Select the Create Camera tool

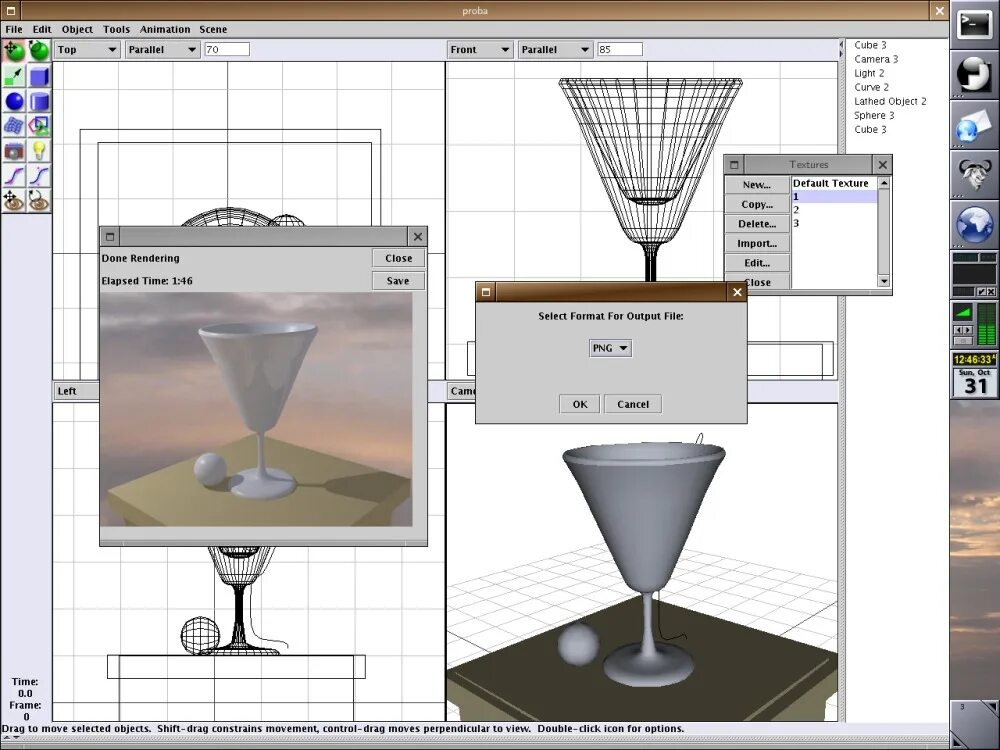pyautogui.click(x=14, y=151)
